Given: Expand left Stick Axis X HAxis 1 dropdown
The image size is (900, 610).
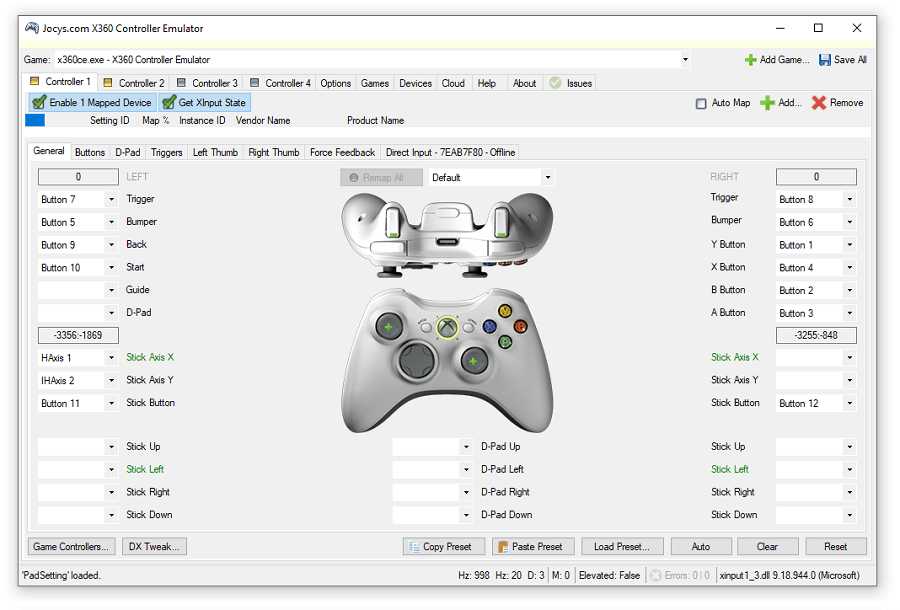Looking at the screenshot, I should coord(111,358).
